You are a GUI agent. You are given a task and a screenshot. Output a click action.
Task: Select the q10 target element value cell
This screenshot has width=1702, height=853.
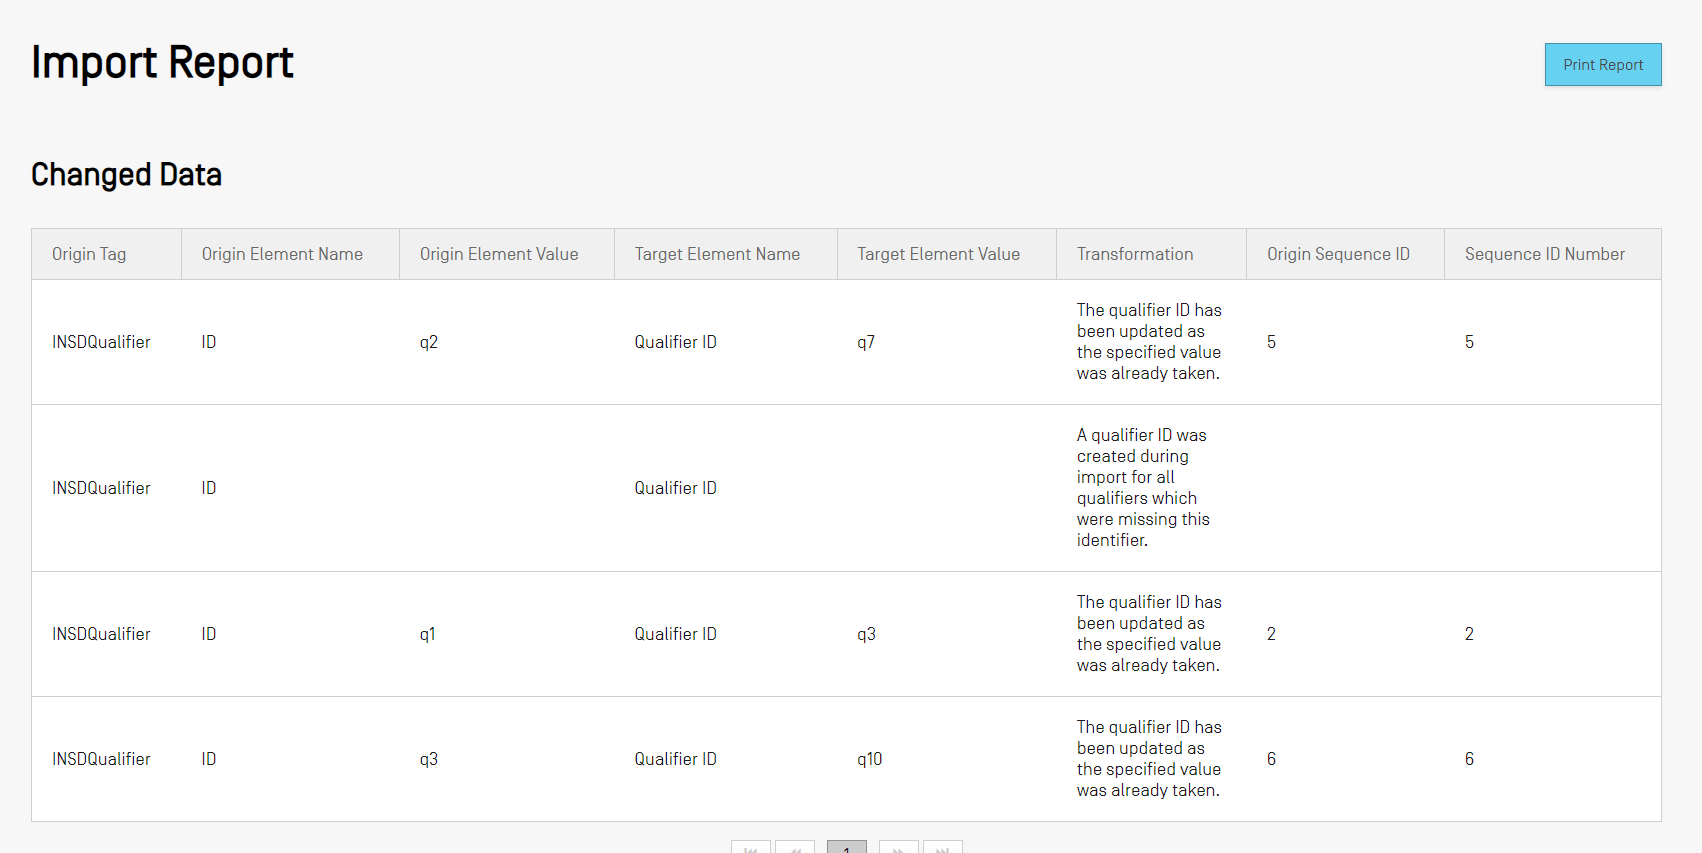869,759
